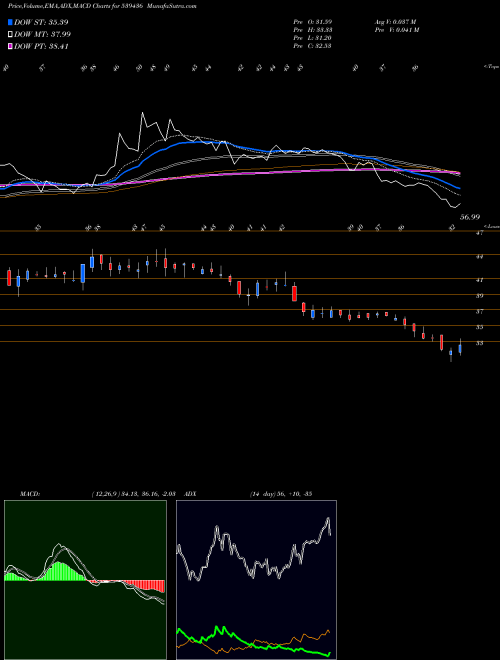
Task: Select the 'Pre H: 33.33' high value
Action: pyautogui.click(x=313, y=30)
